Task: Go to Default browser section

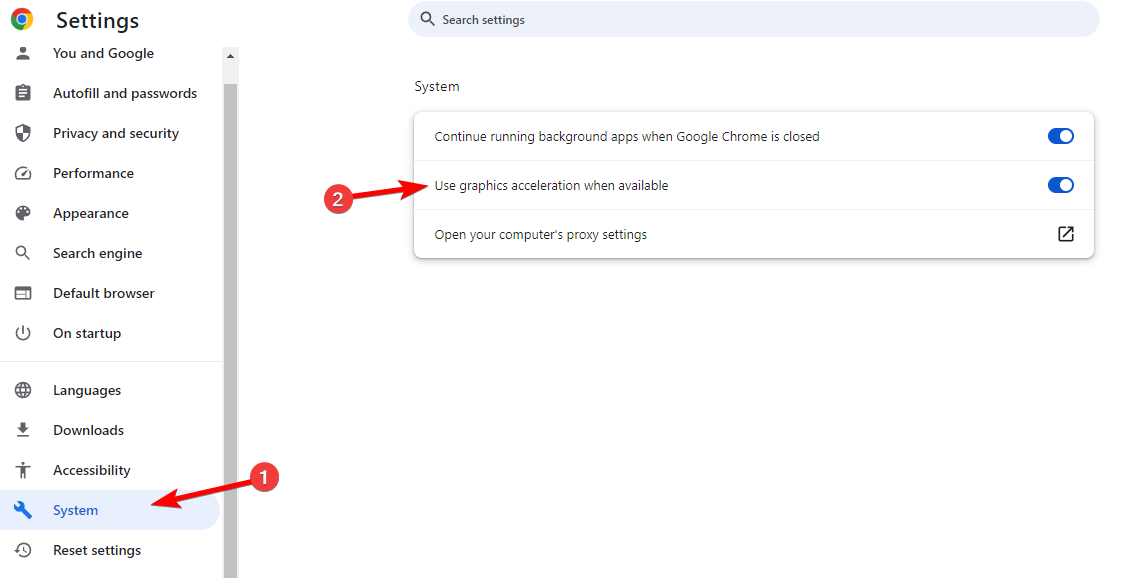Action: click(104, 293)
